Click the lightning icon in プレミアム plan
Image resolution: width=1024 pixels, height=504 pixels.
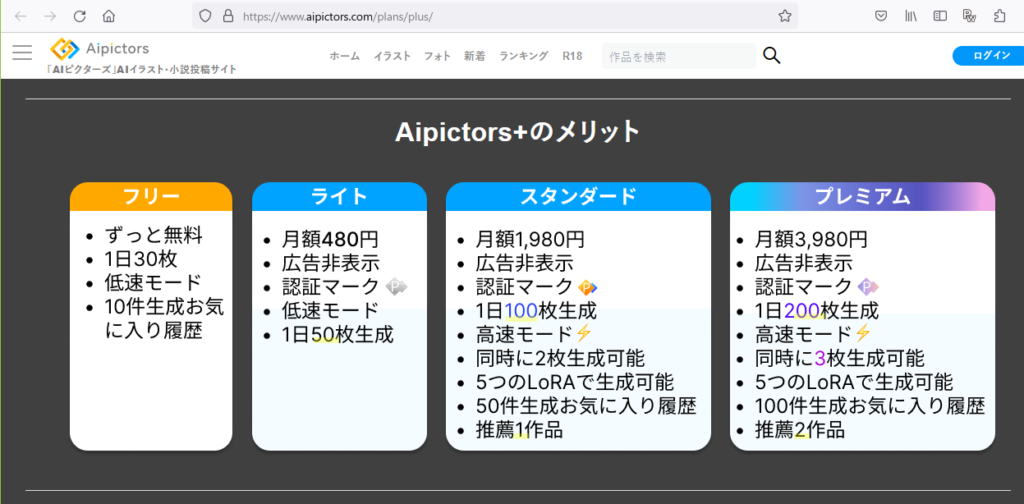click(863, 334)
